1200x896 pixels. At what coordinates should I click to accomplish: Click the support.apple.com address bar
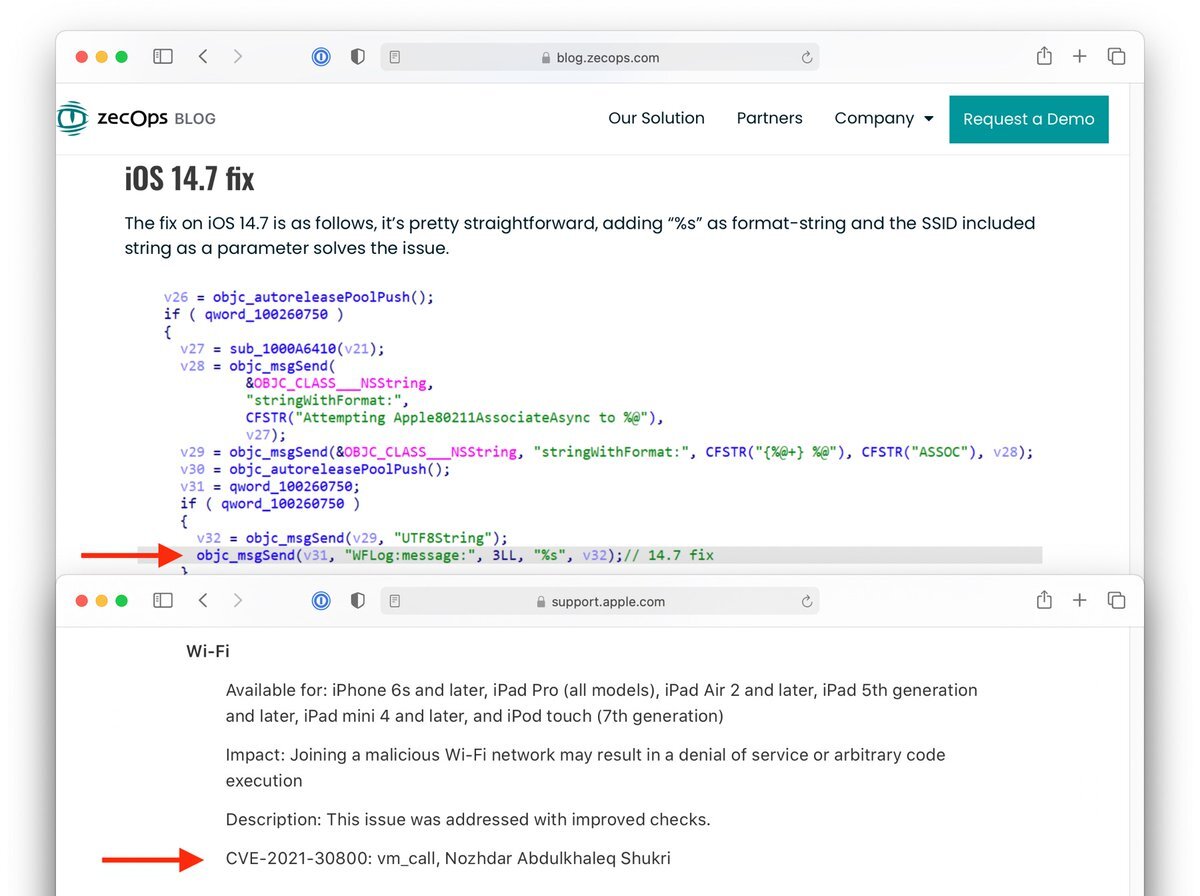[x=600, y=601]
